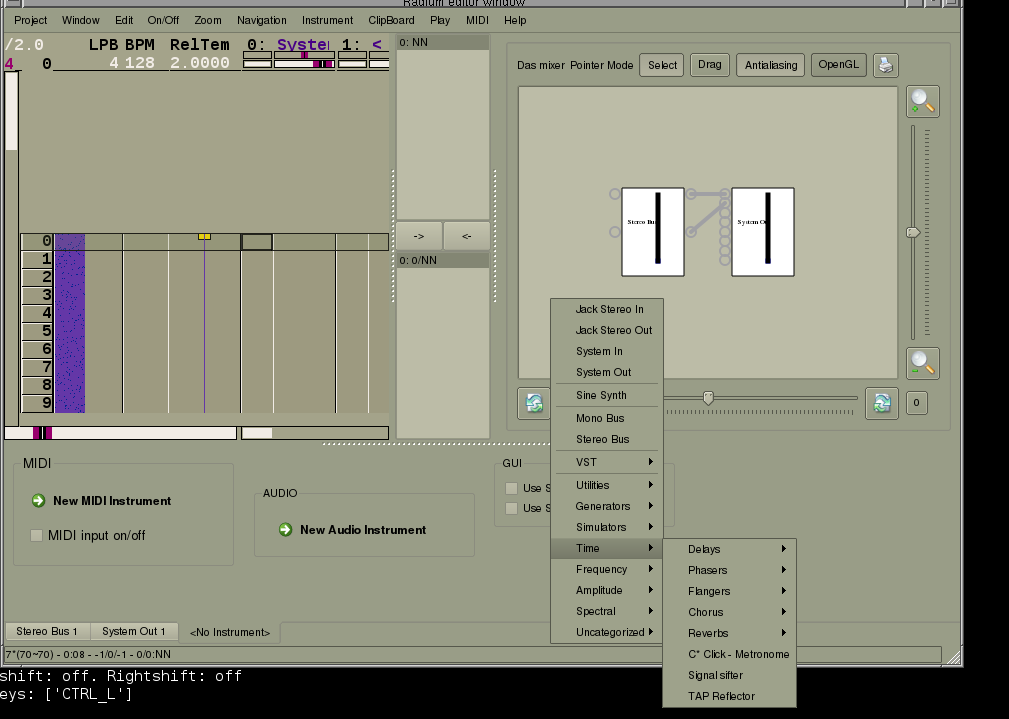Viewport: 1009px width, 719px height.
Task: Enable the MIDI input on/off checkbox
Action: pos(37,535)
